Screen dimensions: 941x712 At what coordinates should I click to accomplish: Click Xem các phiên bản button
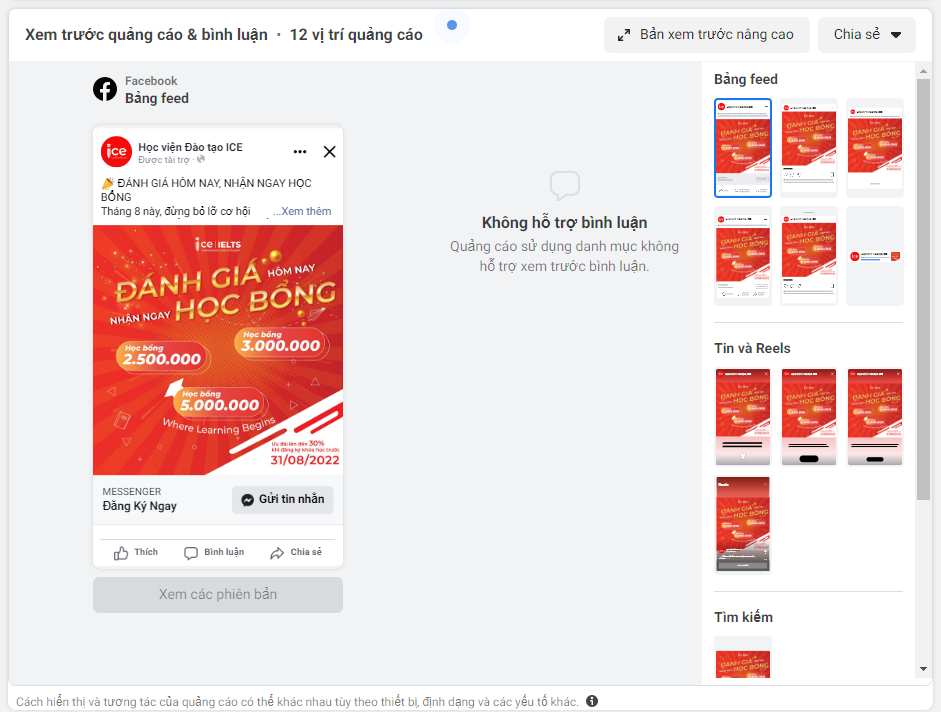pyautogui.click(x=218, y=595)
